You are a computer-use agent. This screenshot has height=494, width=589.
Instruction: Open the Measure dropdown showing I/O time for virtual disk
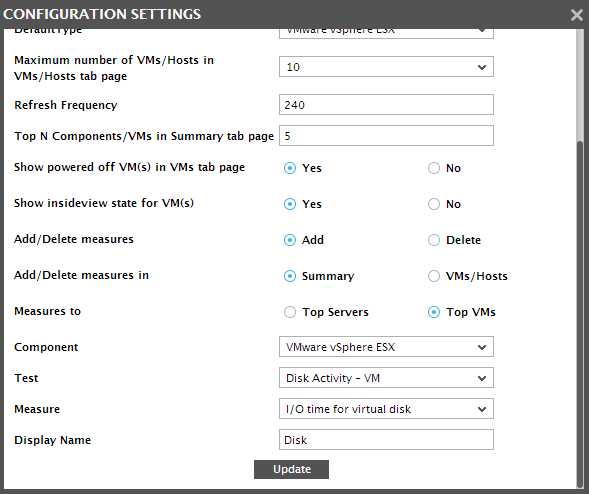(386, 409)
